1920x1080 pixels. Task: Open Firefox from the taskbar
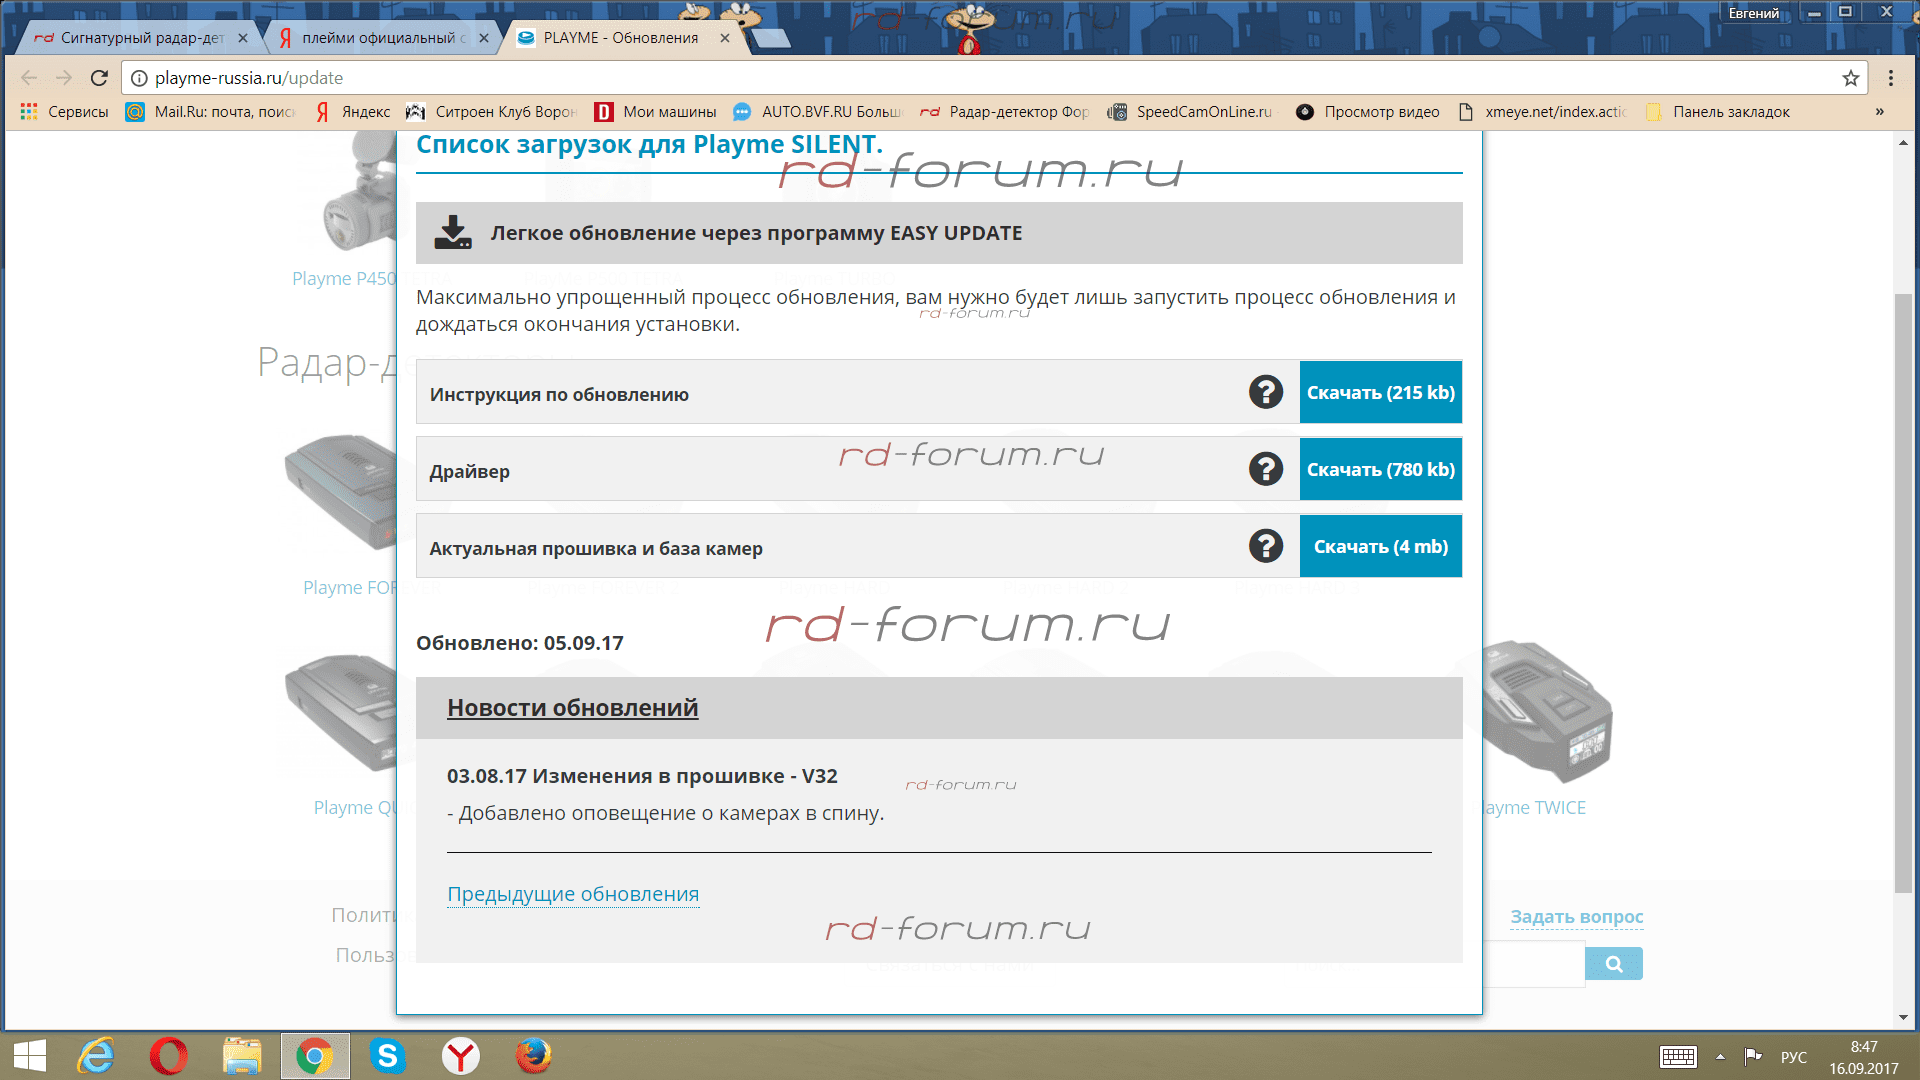pos(533,1056)
